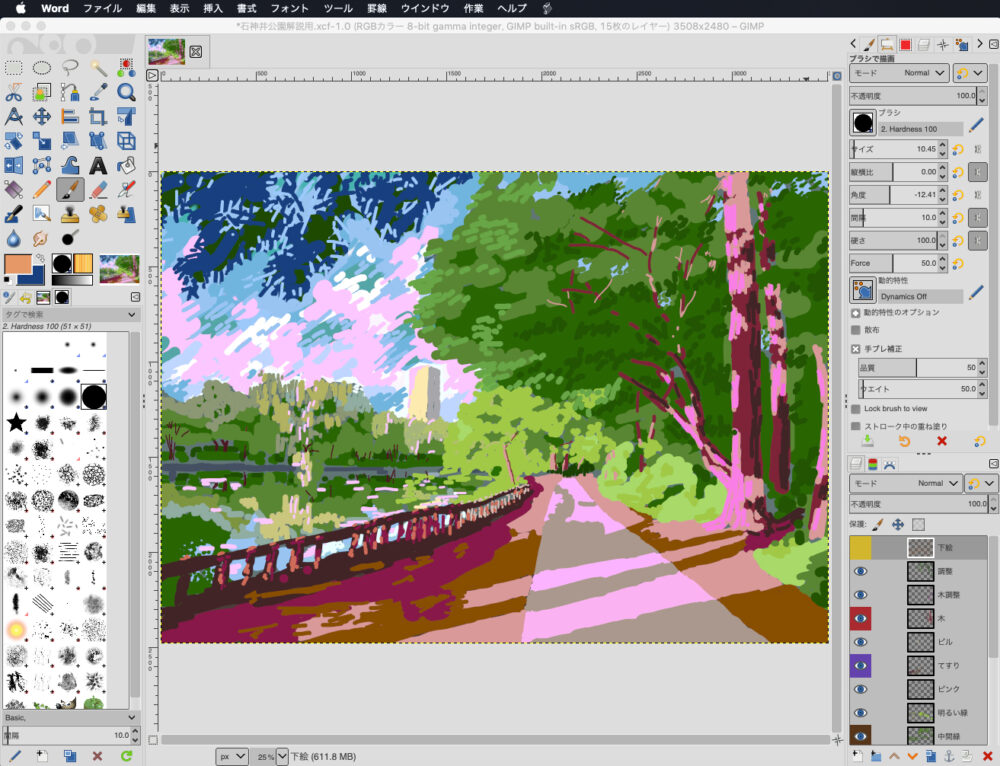Enable the Lock brush to view checkbox
The width and height of the screenshot is (1000, 766).
[x=856, y=409]
